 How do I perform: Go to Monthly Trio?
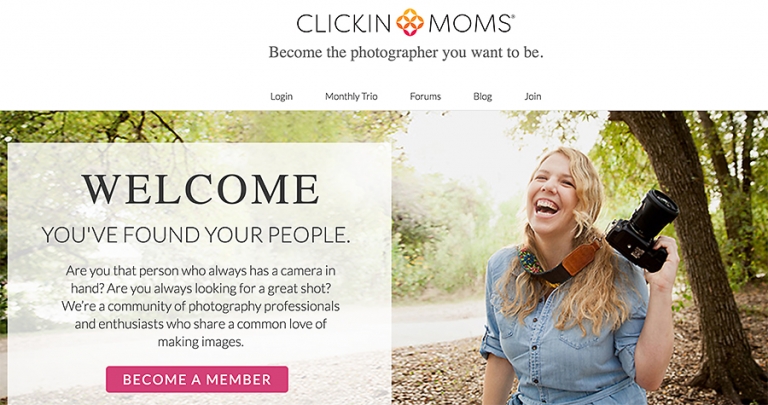(x=351, y=96)
